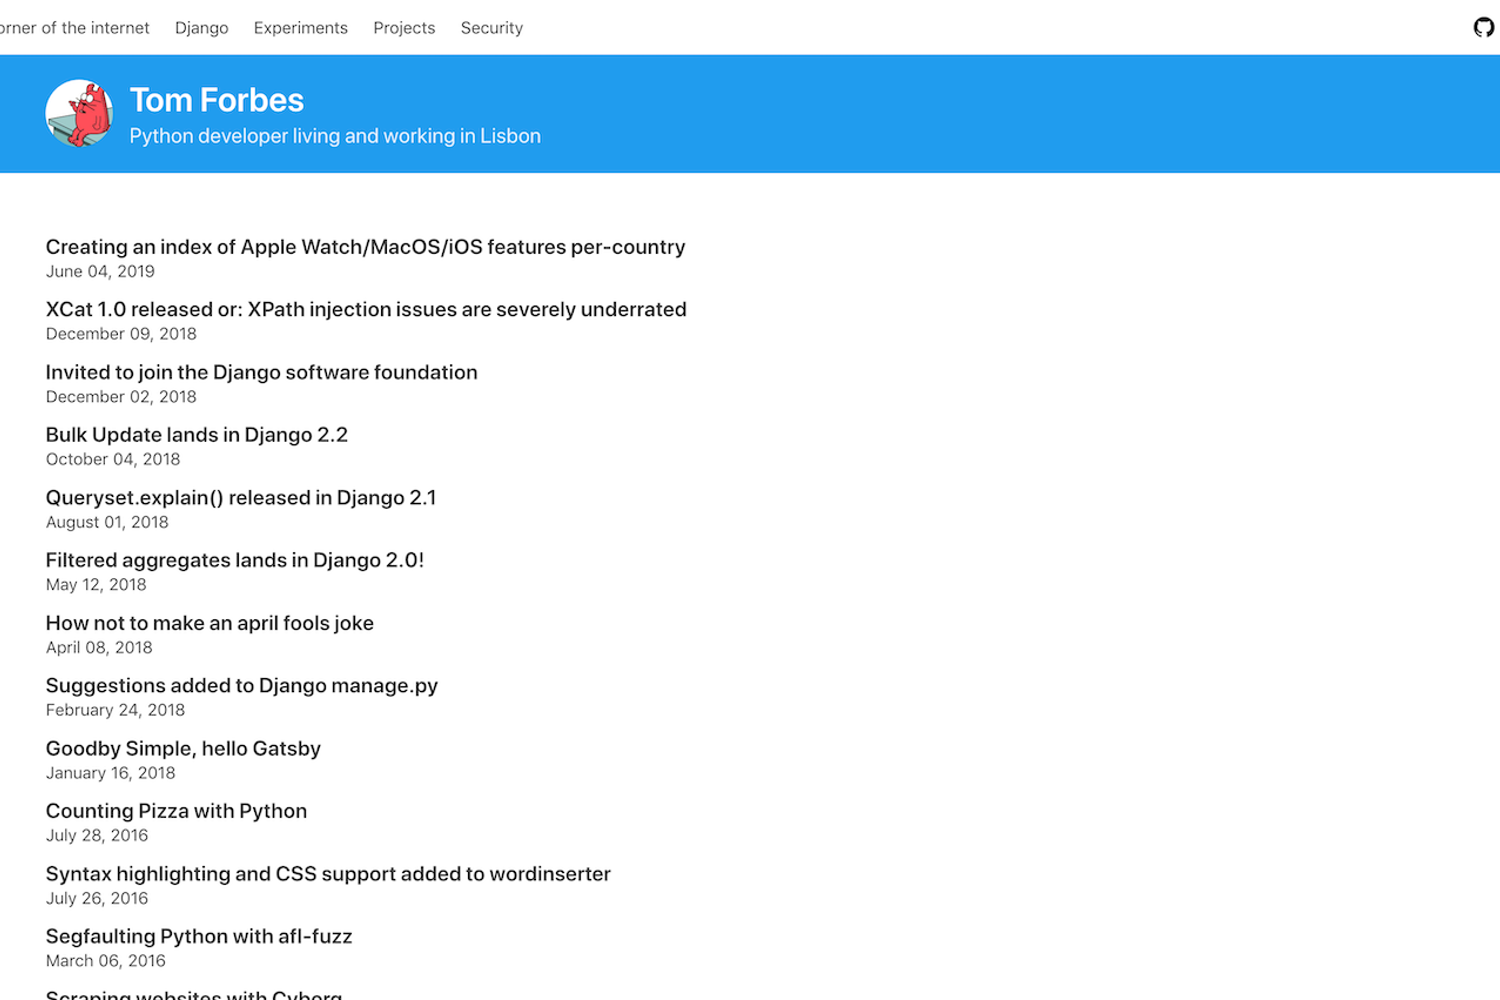Image resolution: width=1500 pixels, height=1000 pixels.
Task: View Queryset.explain() released in Django 2.1
Action: point(241,498)
